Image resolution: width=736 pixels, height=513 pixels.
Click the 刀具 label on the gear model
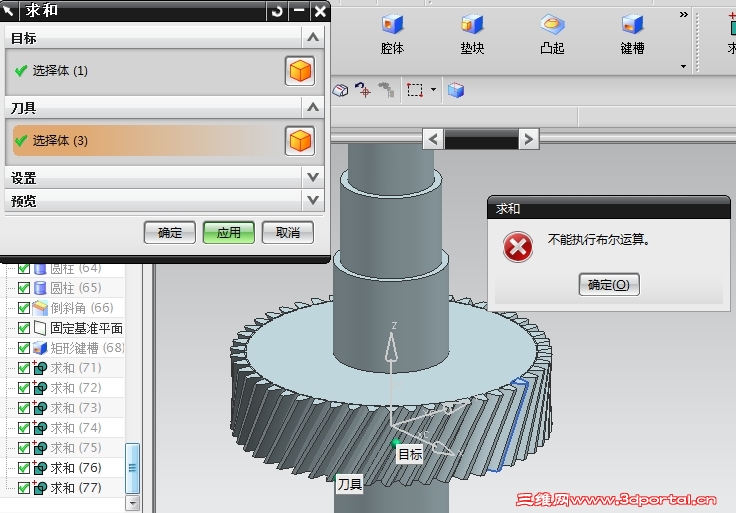click(350, 484)
